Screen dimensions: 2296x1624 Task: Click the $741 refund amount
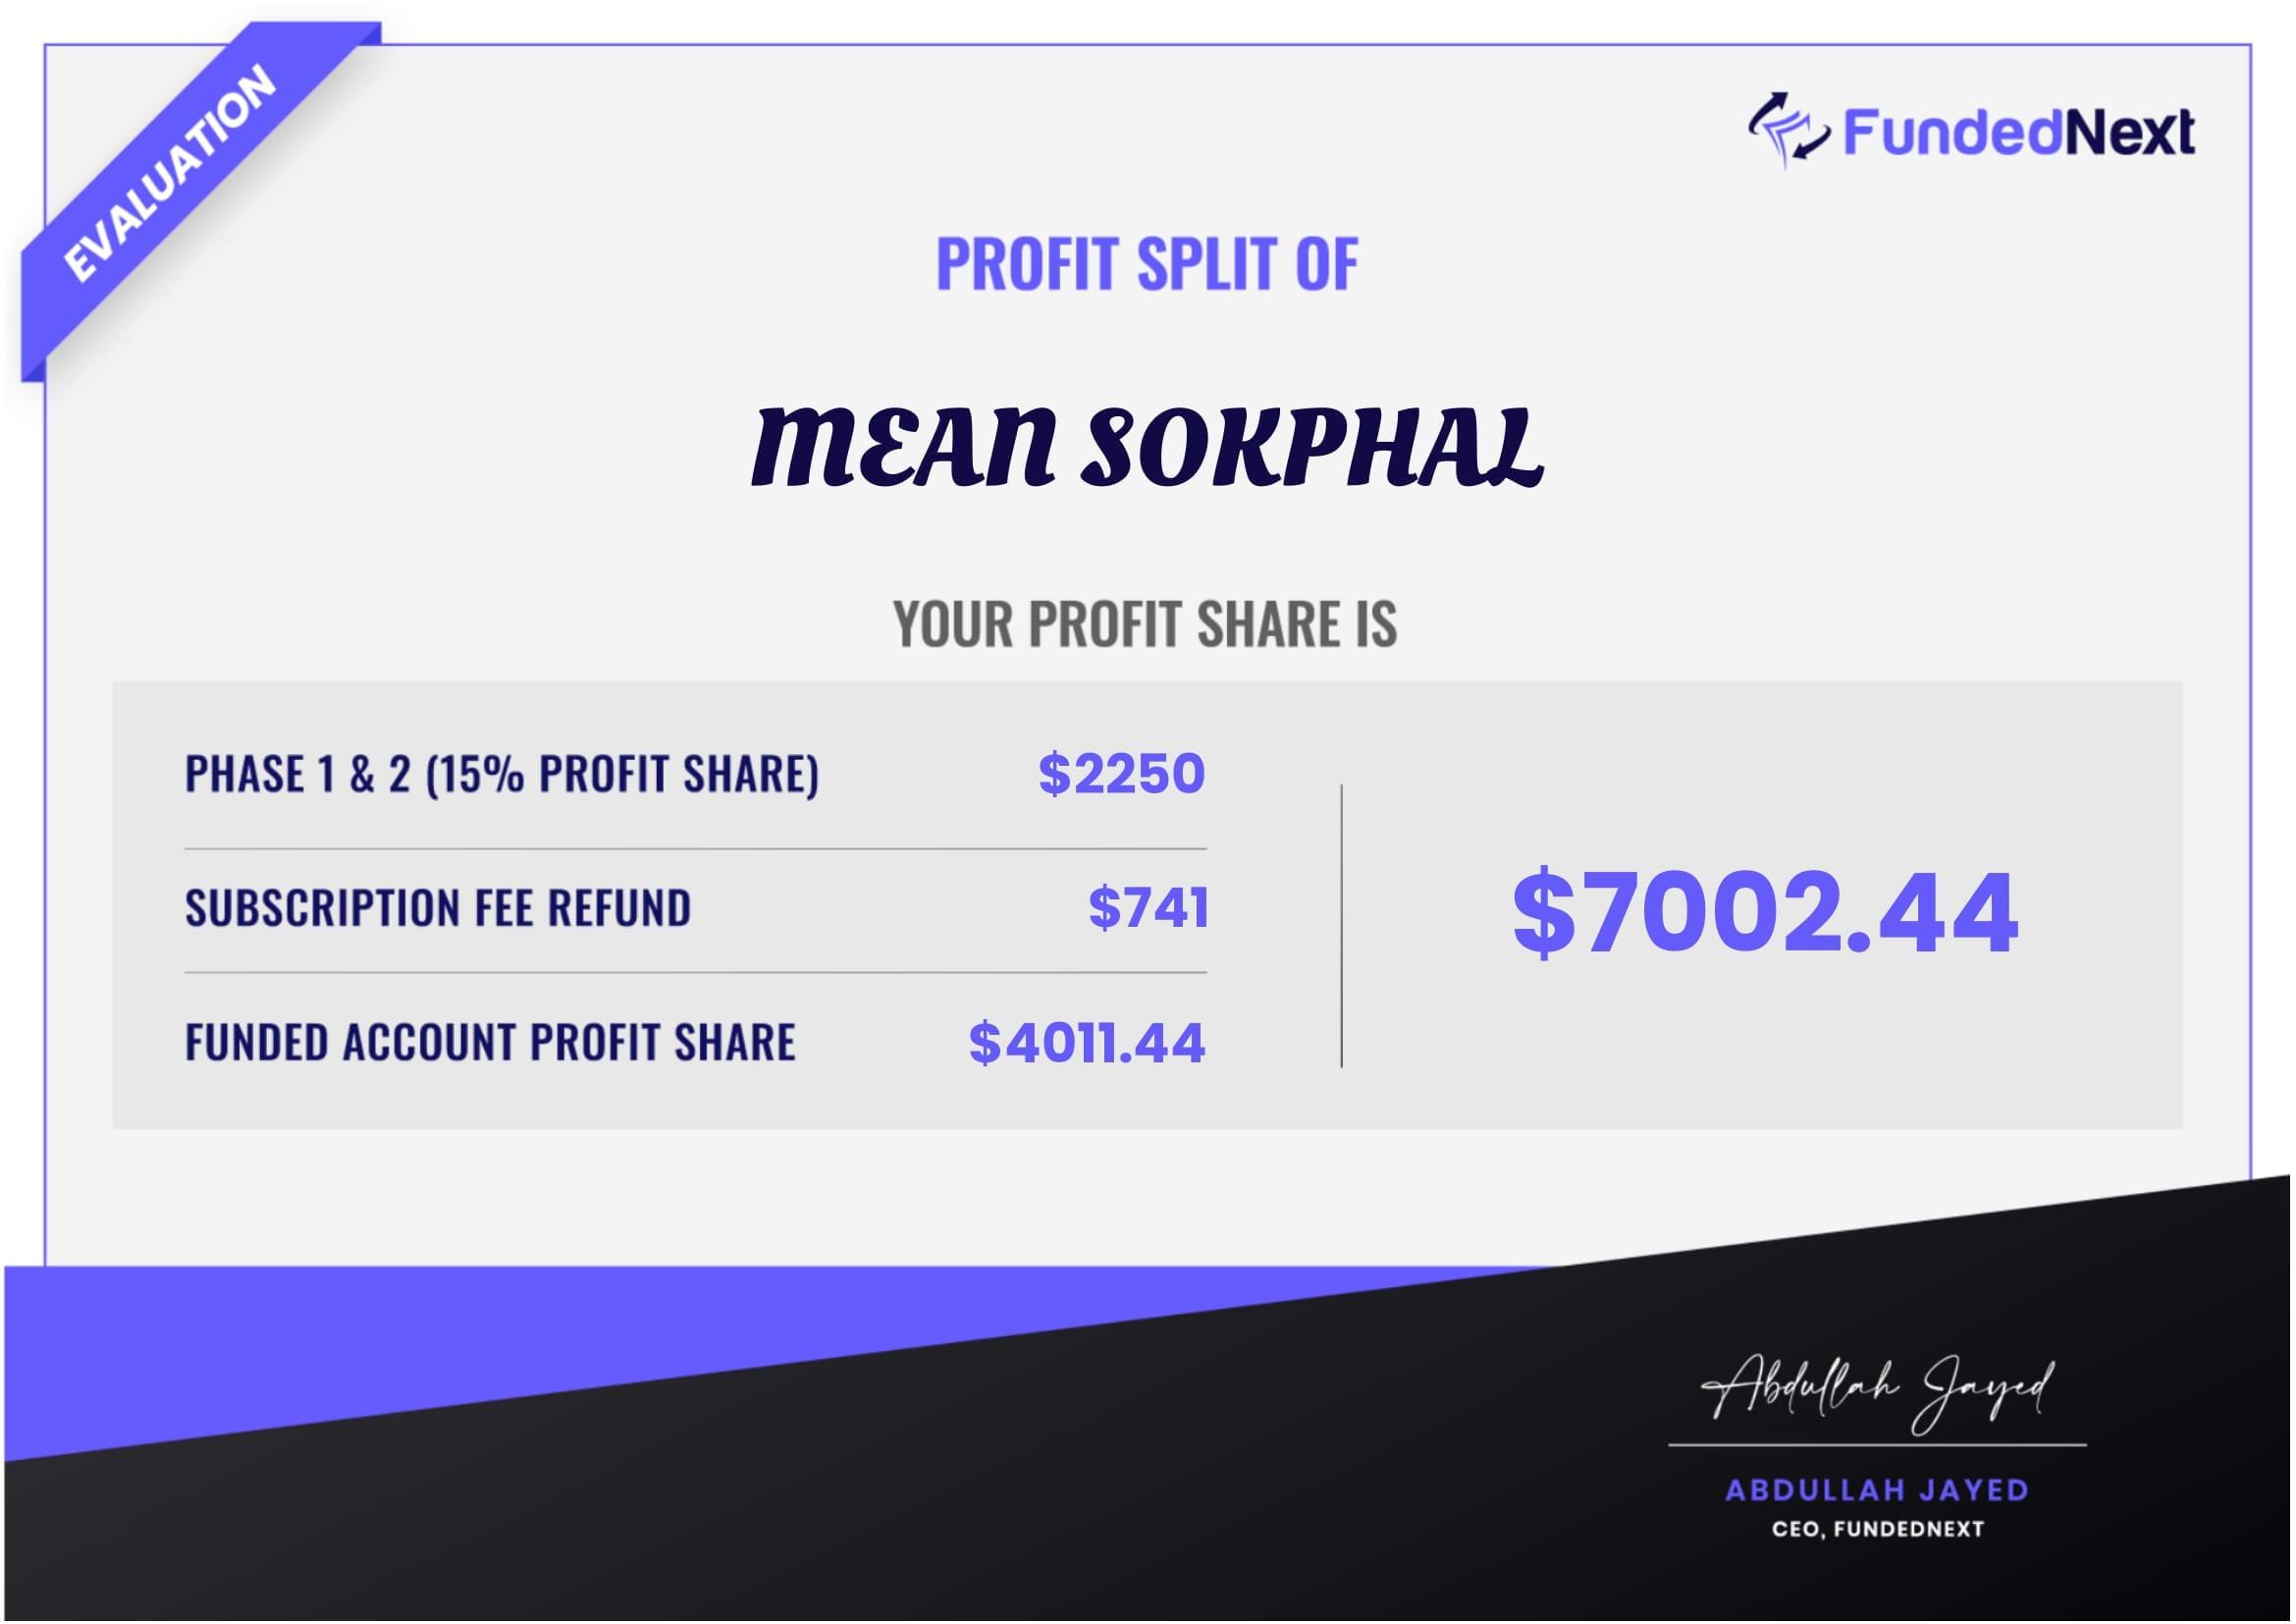click(1149, 908)
